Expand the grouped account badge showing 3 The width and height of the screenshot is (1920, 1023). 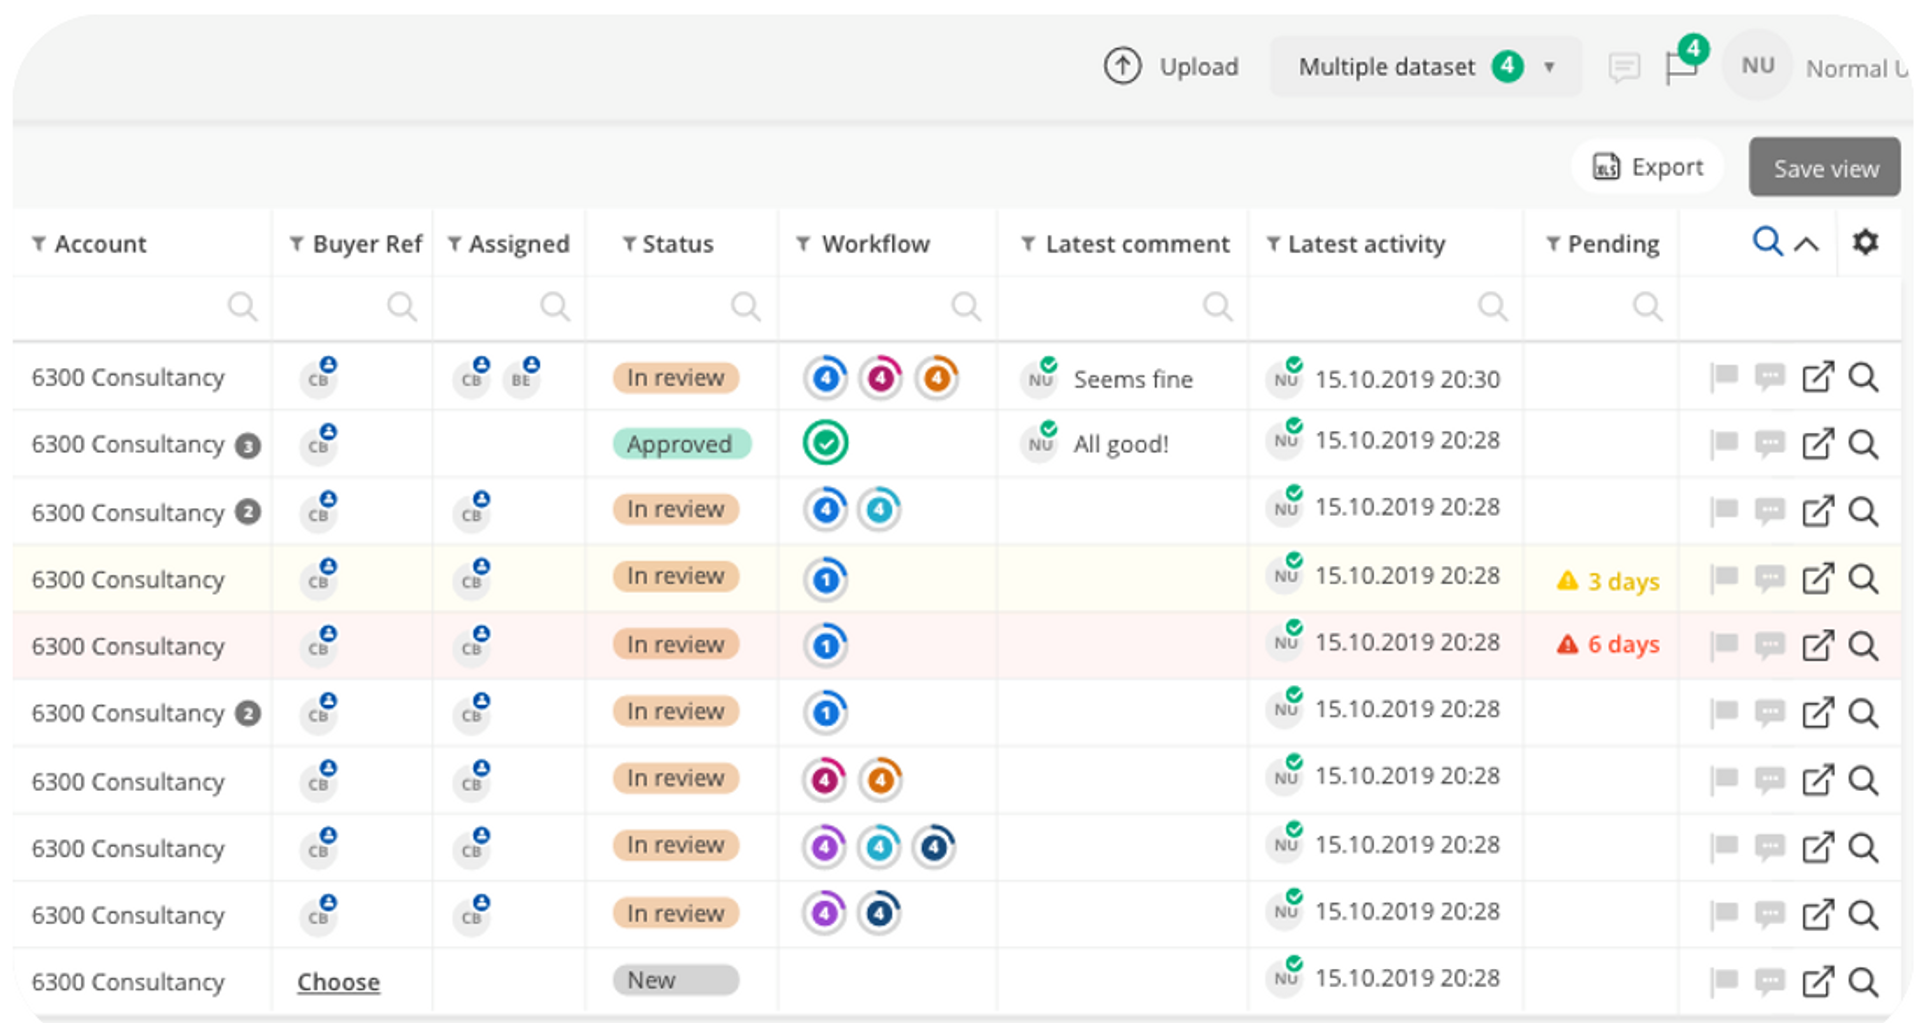[248, 445]
